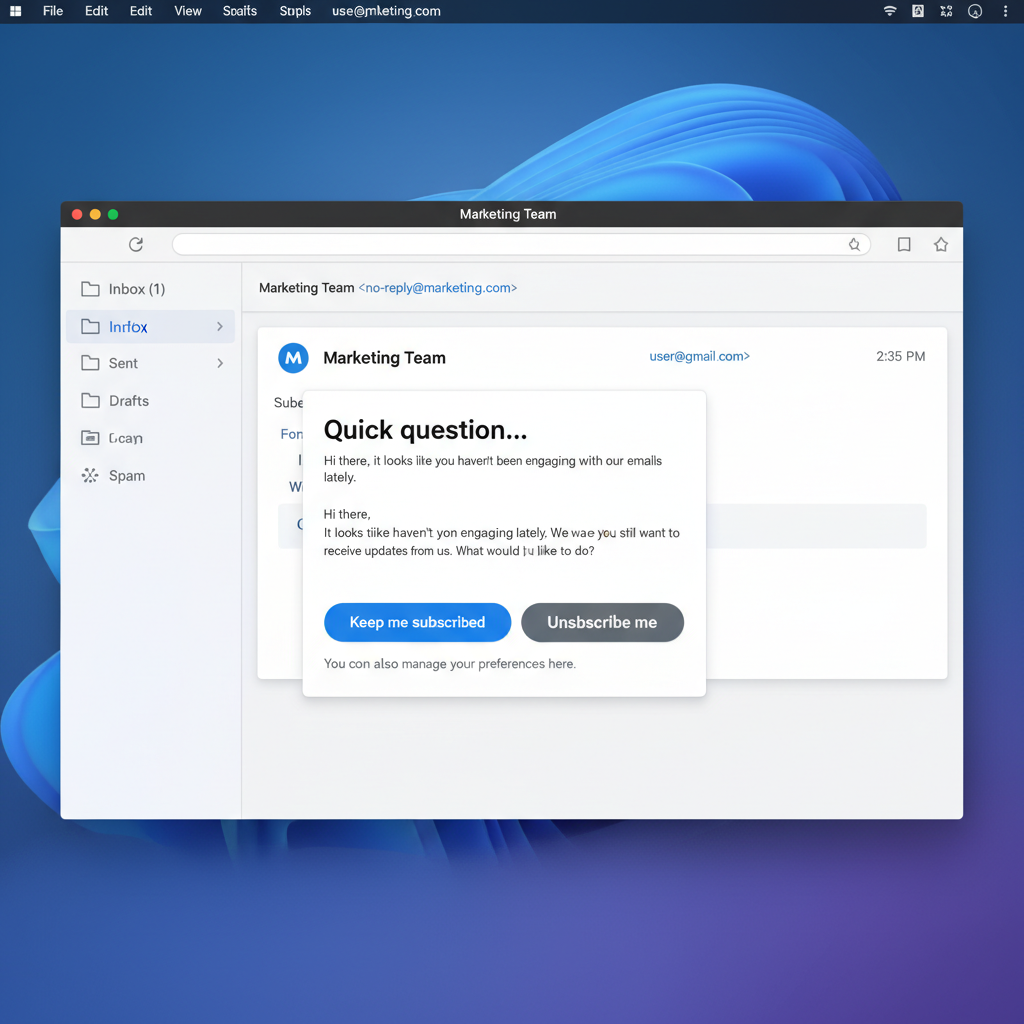
Task: Click the blue M sender avatar
Action: tap(293, 358)
